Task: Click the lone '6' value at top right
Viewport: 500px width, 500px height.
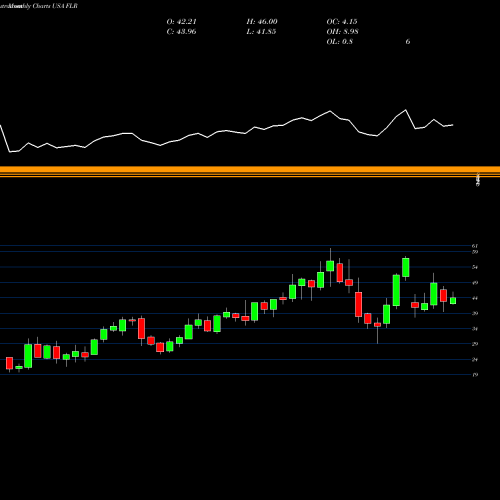Action: click(x=408, y=42)
